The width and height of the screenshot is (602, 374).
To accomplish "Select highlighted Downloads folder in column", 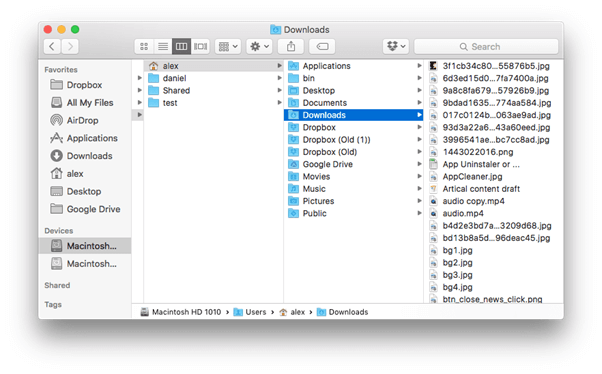I will pyautogui.click(x=353, y=115).
